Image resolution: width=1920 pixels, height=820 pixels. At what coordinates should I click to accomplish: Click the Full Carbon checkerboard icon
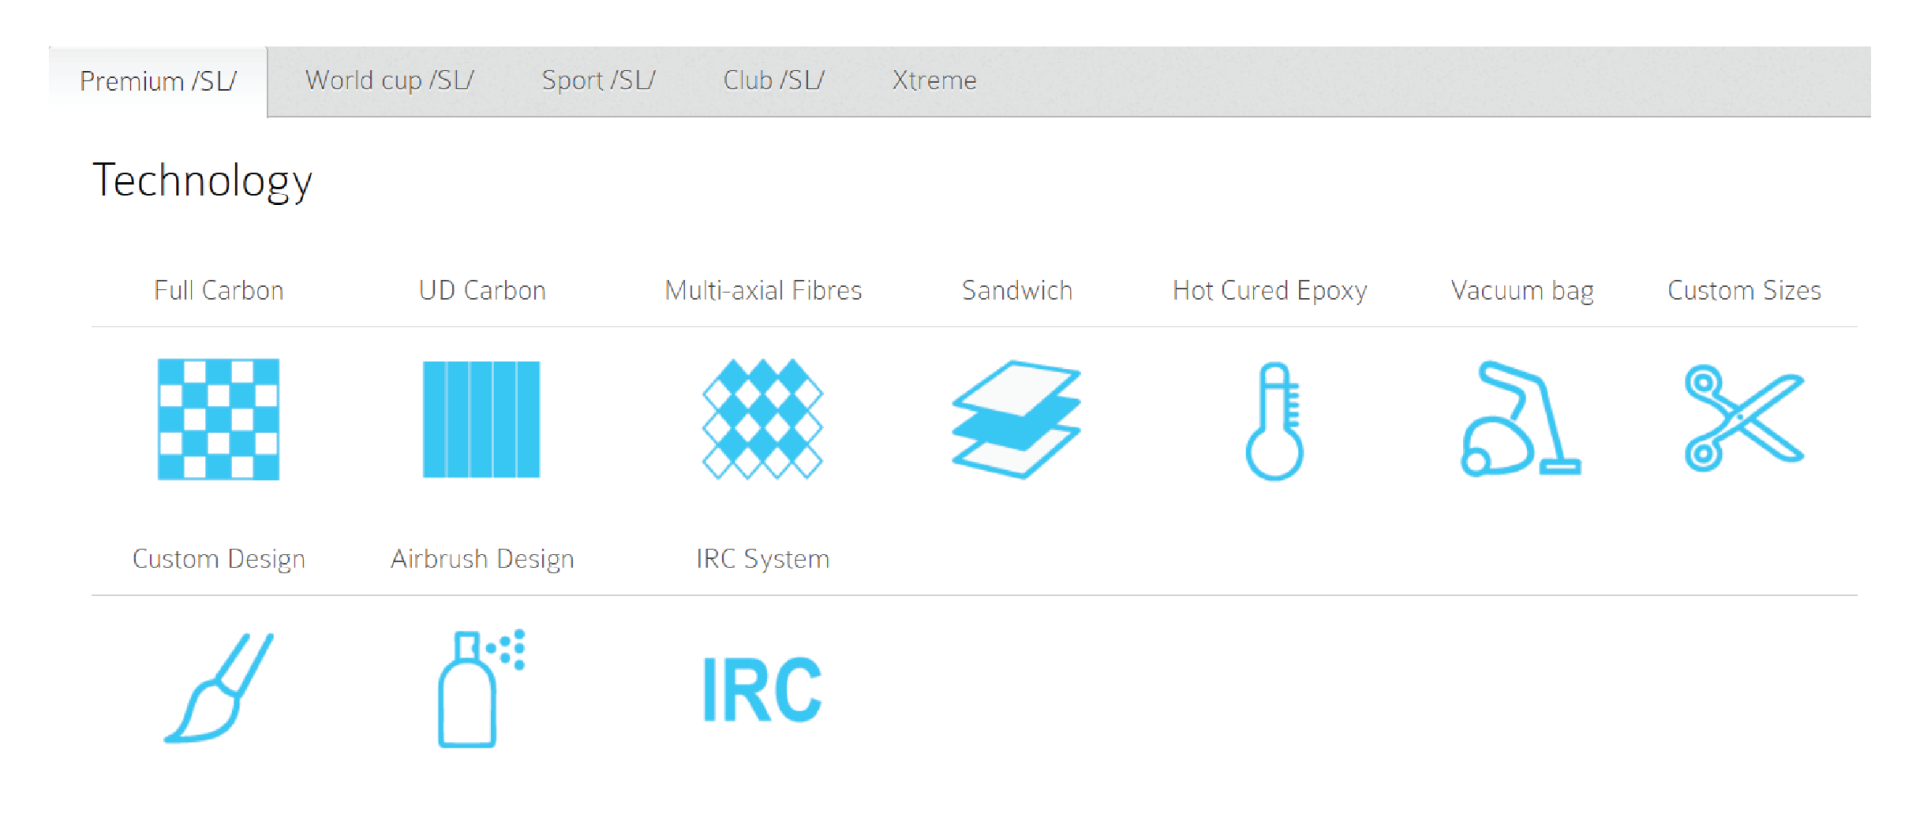(218, 419)
